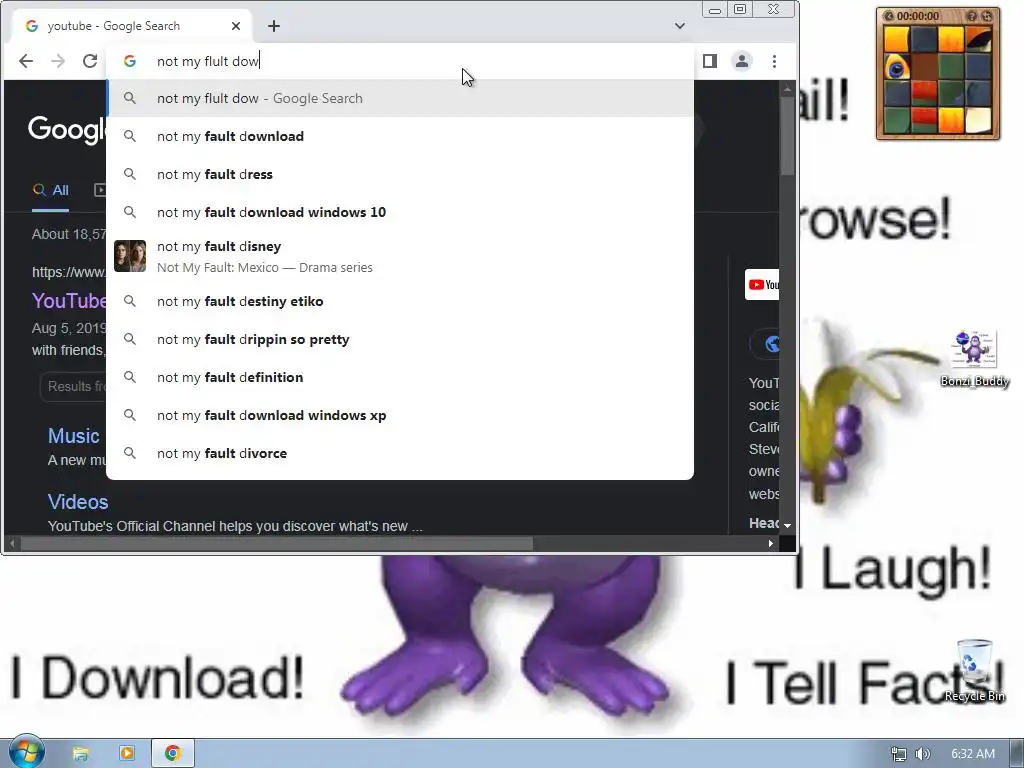Image resolution: width=1024 pixels, height=768 pixels.
Task: Open the Windows Start menu
Action: point(26,752)
